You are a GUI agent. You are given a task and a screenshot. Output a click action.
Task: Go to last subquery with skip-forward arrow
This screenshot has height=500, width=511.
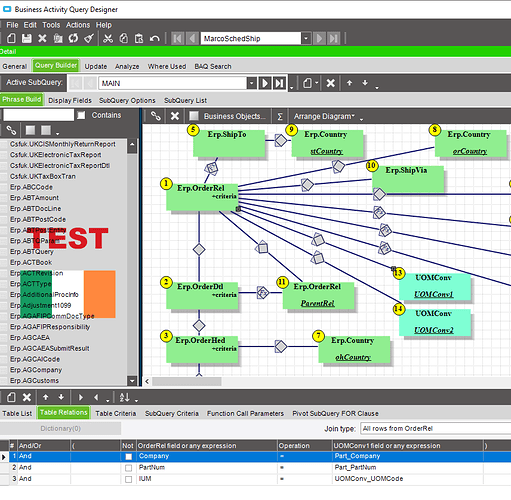tap(279, 83)
